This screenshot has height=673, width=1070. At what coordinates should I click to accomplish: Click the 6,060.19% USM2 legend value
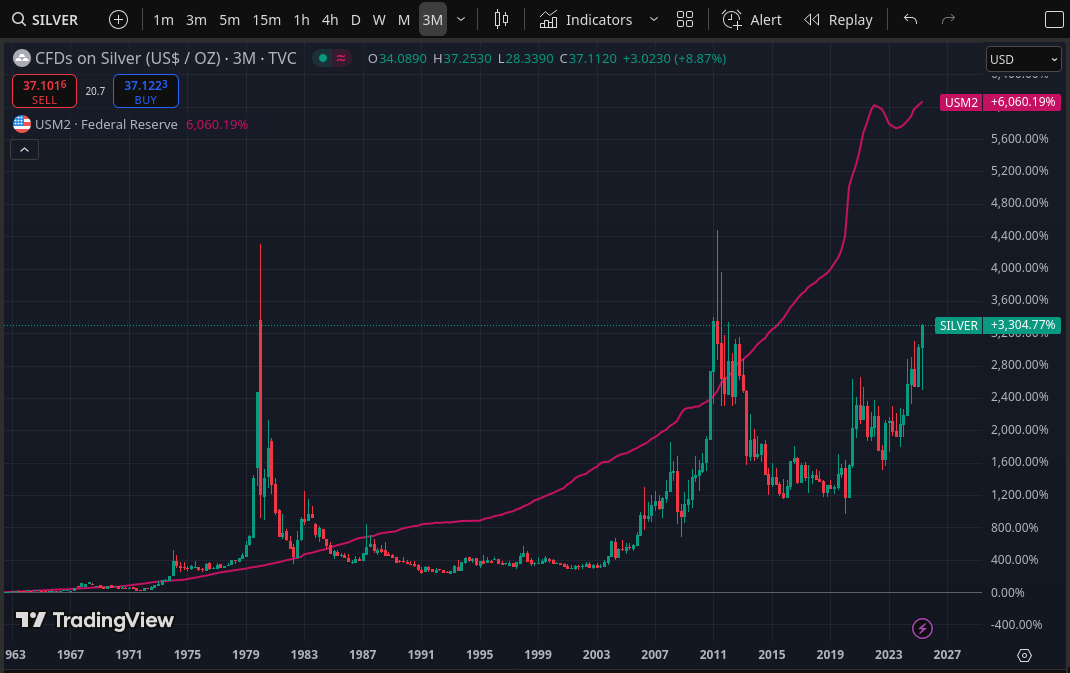point(217,125)
